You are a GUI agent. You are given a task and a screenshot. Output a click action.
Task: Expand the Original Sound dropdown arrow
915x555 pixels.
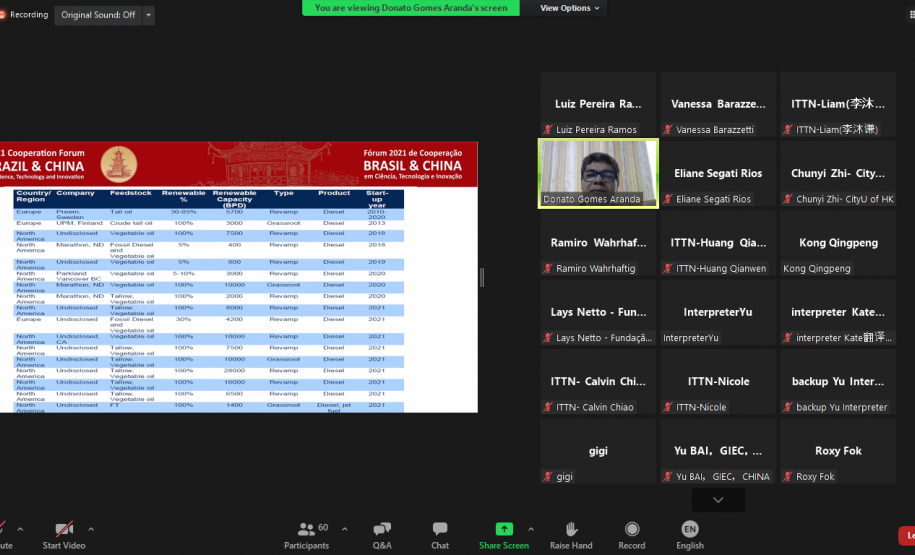pos(149,15)
